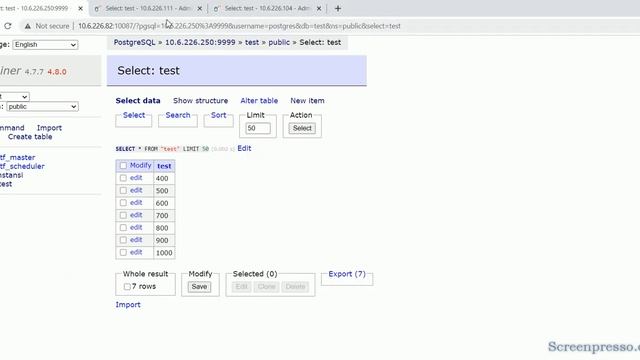Open the tf_master table in sidebar
The height and width of the screenshot is (360, 640).
[x=18, y=157]
